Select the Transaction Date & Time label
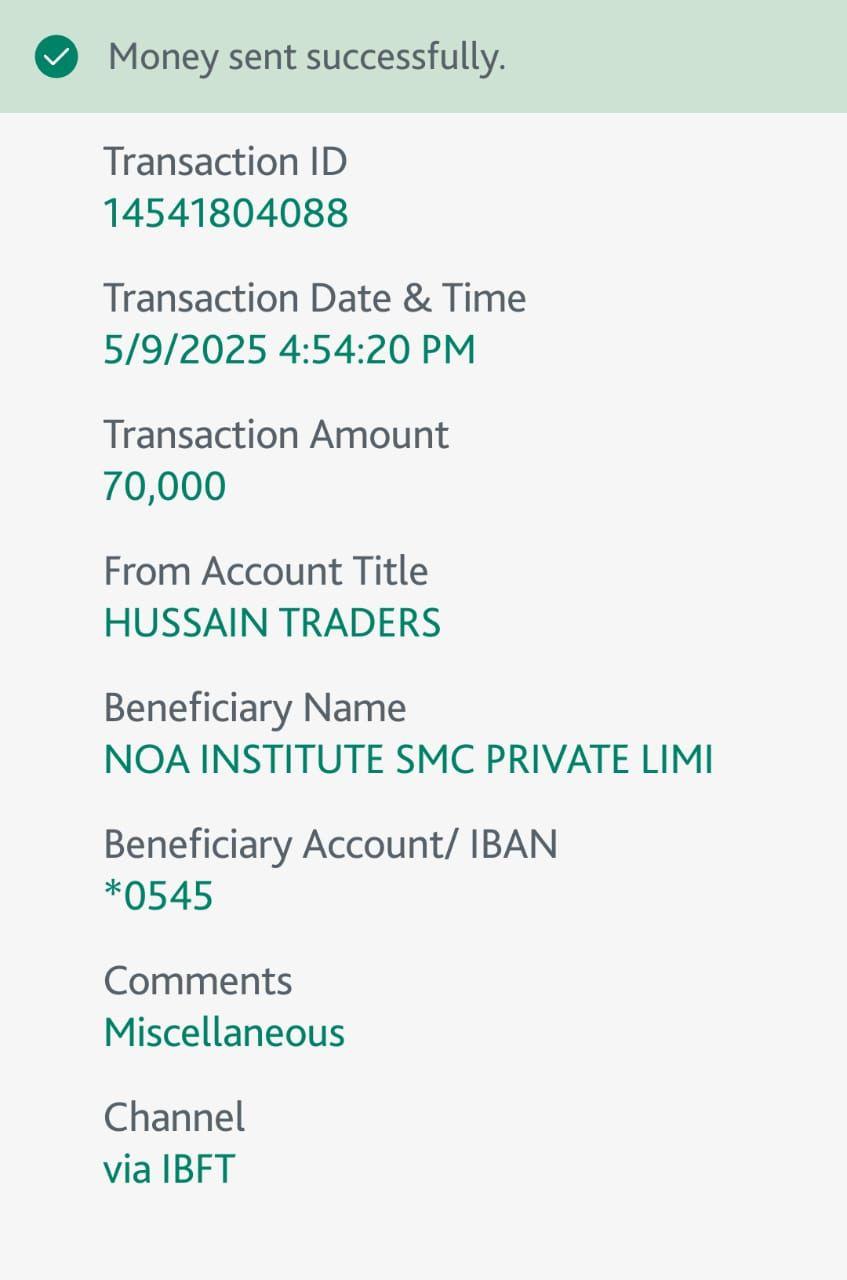 (314, 298)
